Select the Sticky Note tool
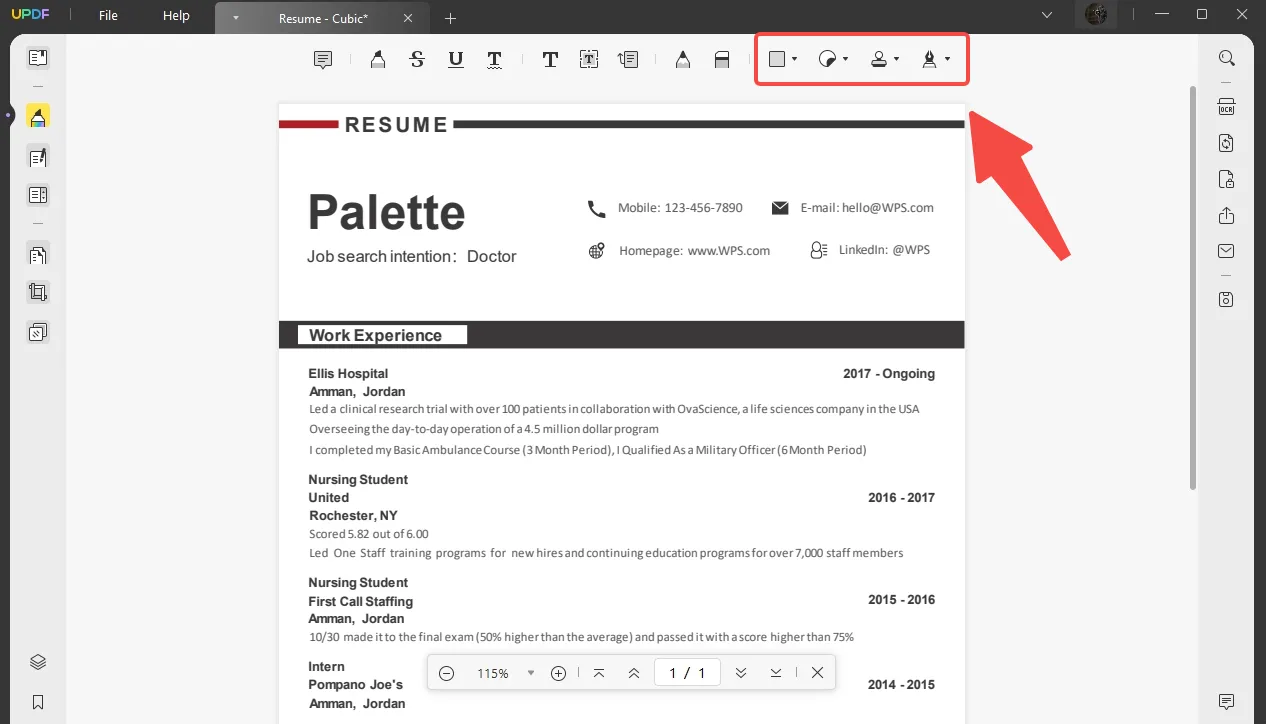This screenshot has height=724, width=1266. pyautogui.click(x=323, y=60)
